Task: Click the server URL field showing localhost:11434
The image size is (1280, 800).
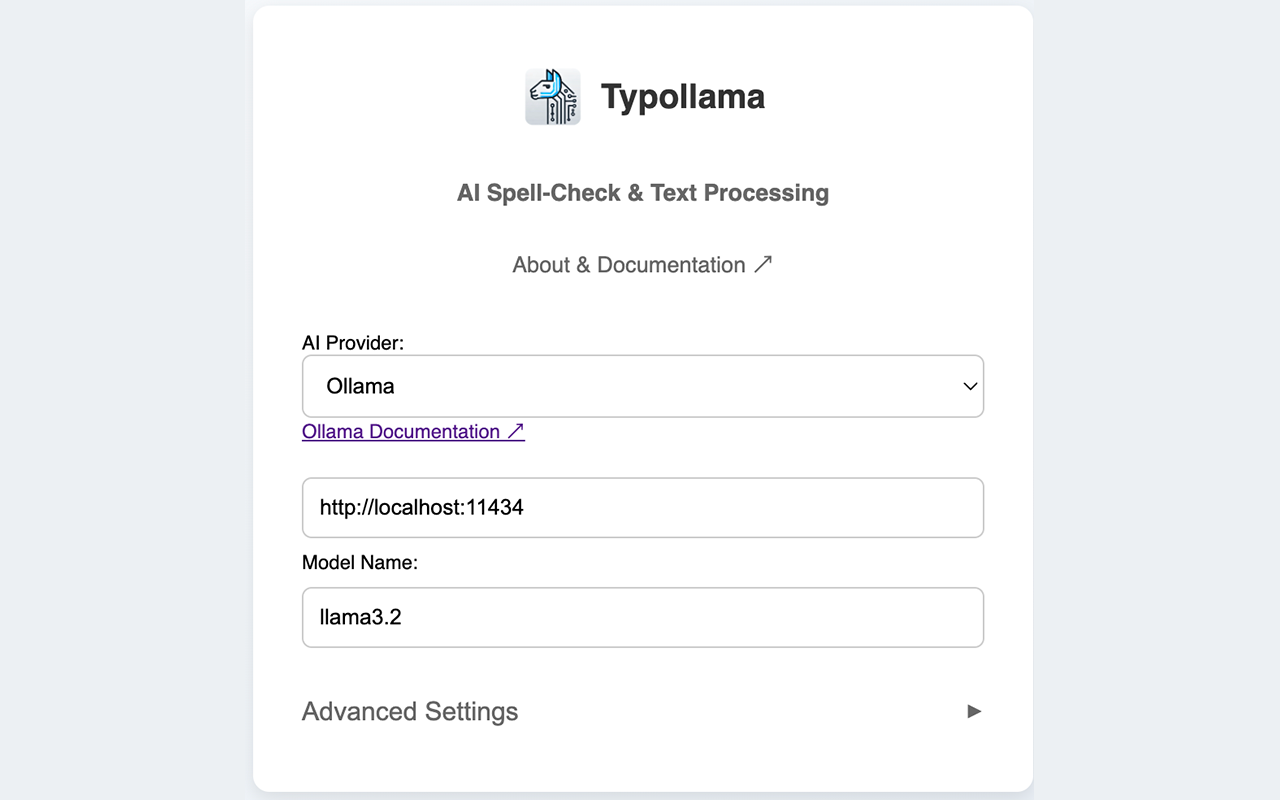Action: click(643, 507)
